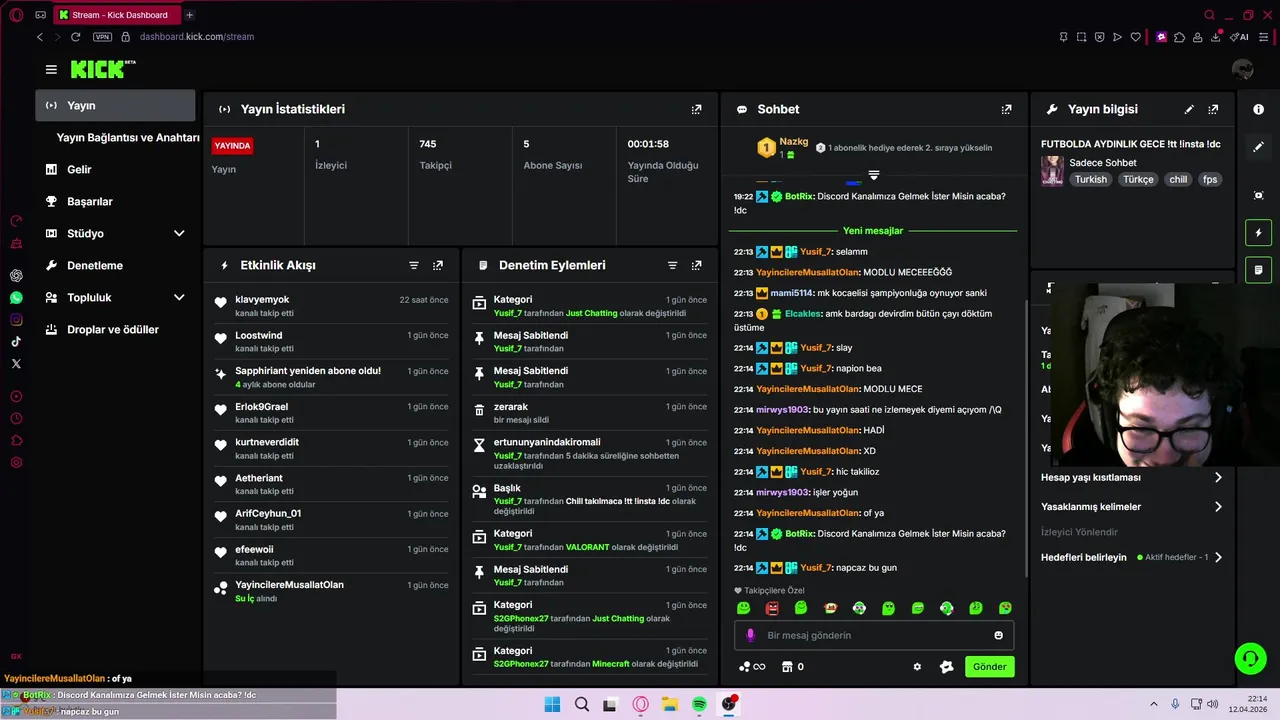Open Opera downloads icon

[1217, 37]
